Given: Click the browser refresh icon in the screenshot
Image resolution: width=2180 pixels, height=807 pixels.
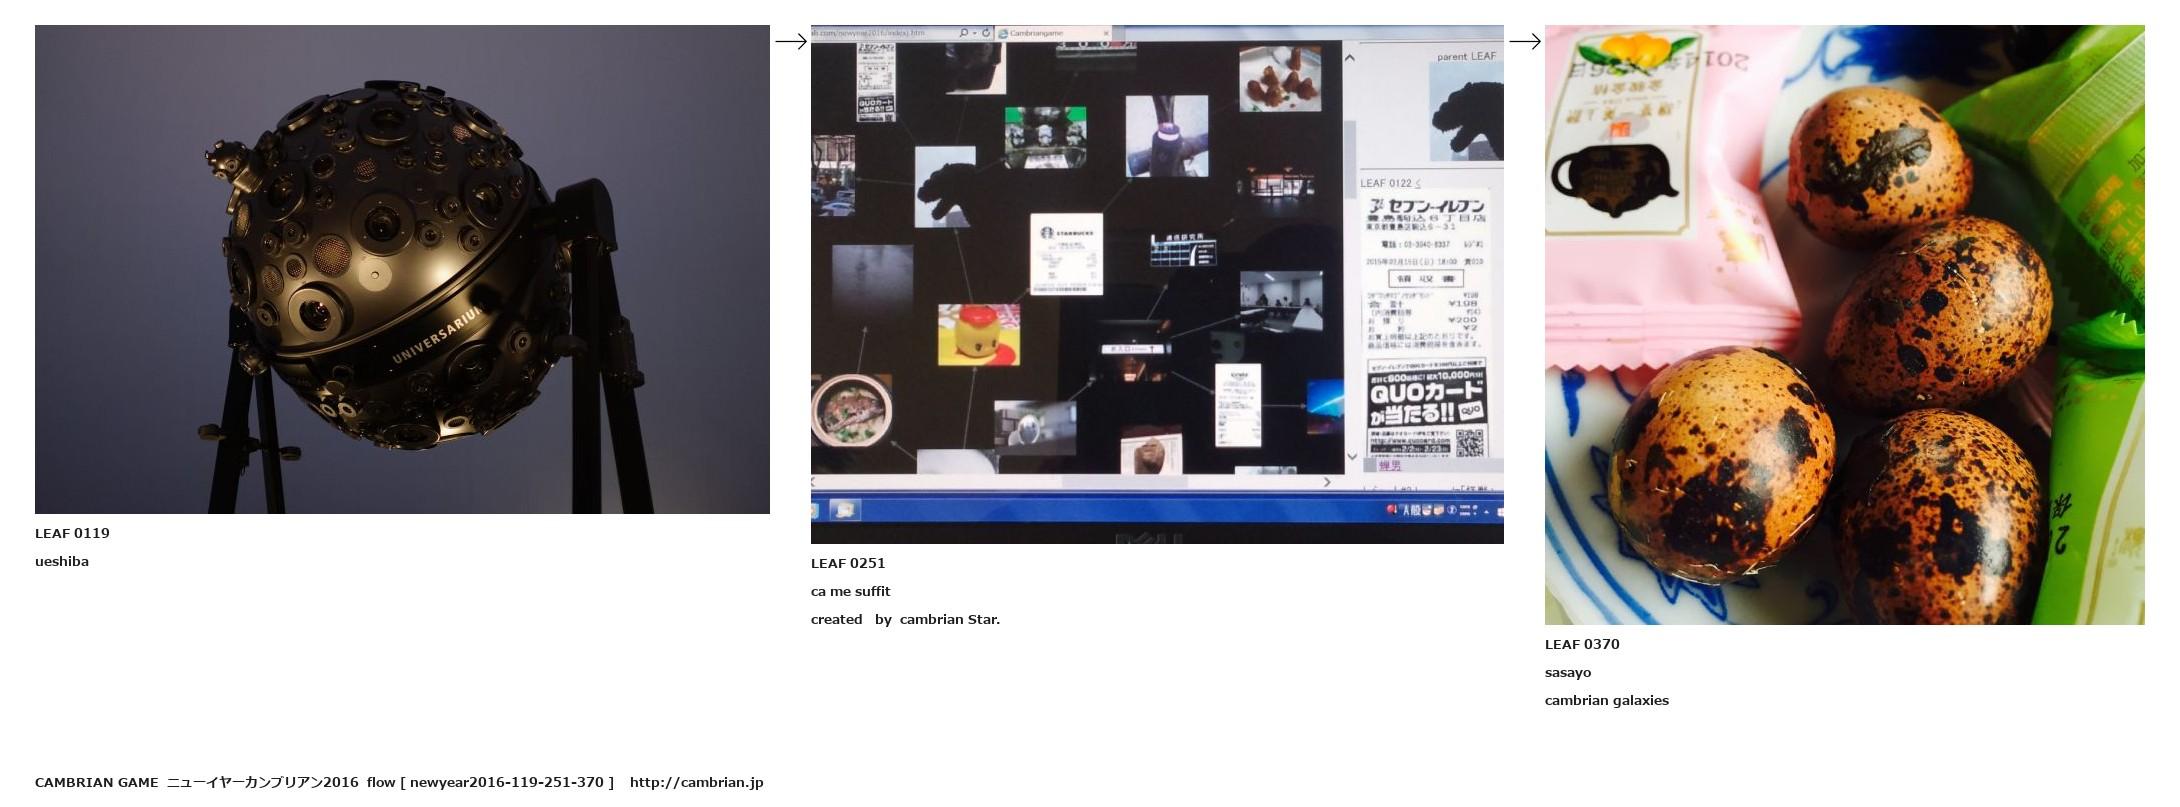Looking at the screenshot, I should pos(986,33).
